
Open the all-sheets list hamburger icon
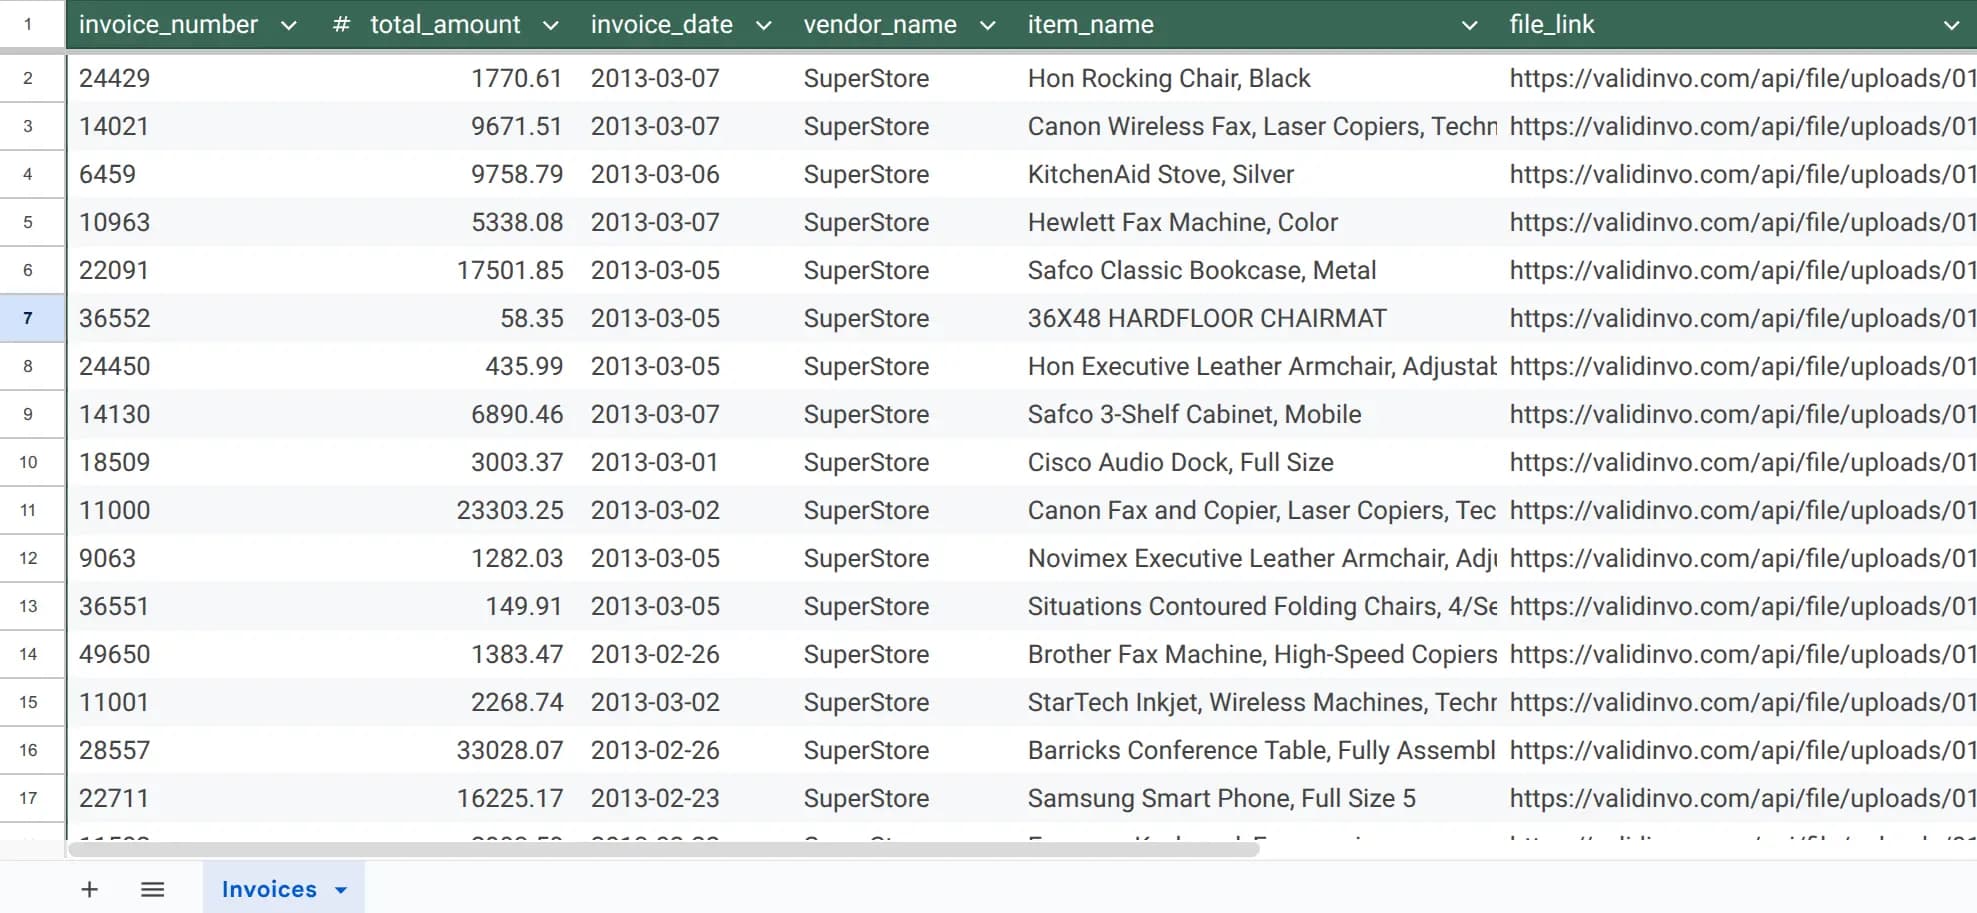152,888
